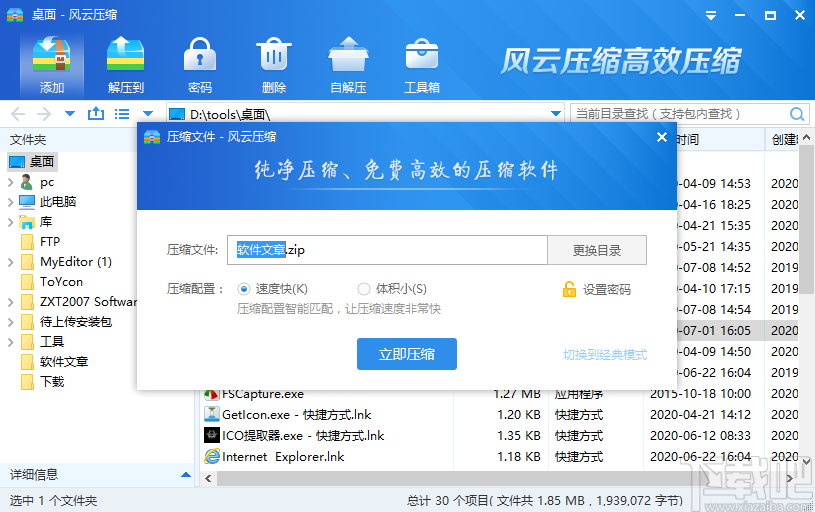Expand the MyEditor (1) folder node
The image size is (815, 512).
pos(10,262)
